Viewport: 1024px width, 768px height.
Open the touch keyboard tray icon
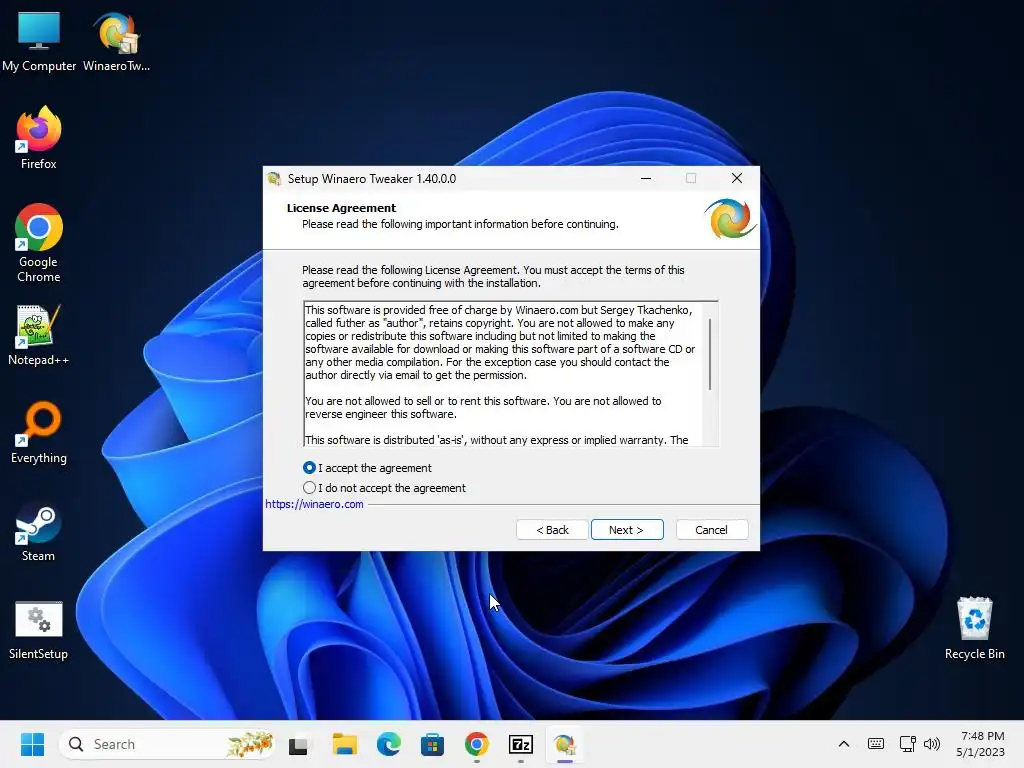coord(876,744)
